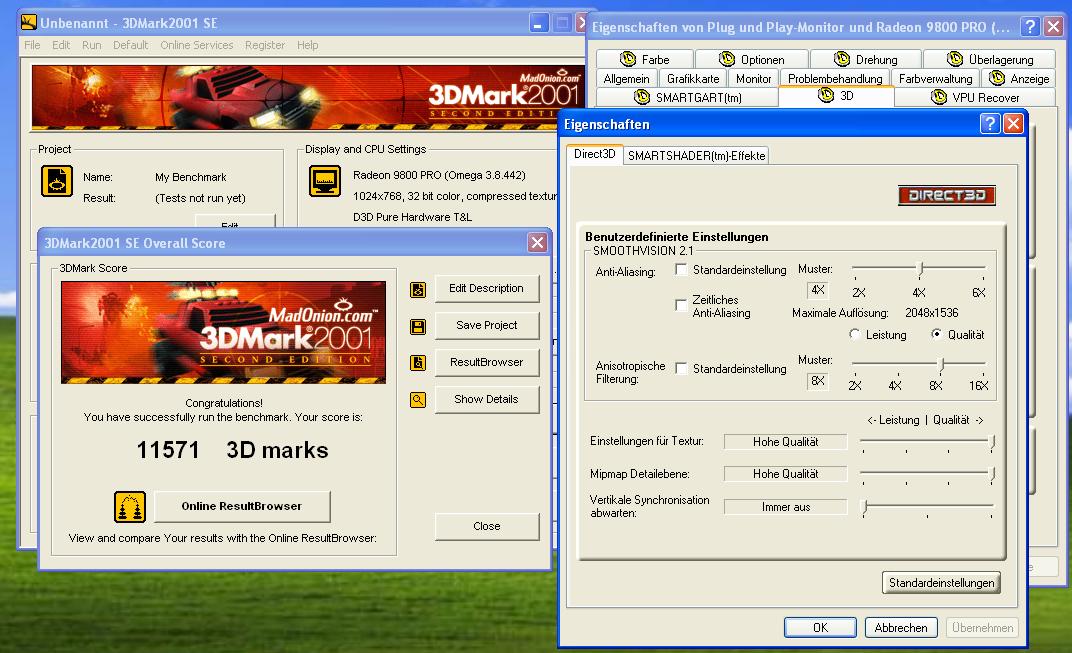1072x653 pixels.
Task: Click the Save Project floppy disk icon
Action: (418, 325)
